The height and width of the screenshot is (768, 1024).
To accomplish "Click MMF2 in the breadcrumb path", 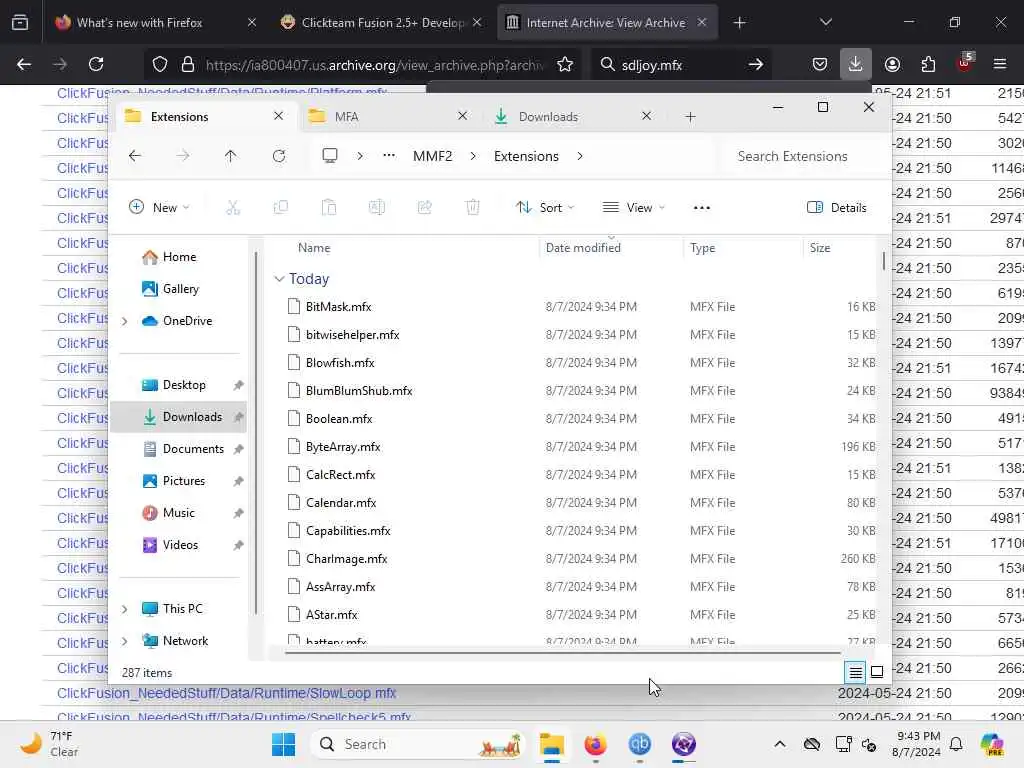I will (x=432, y=156).
